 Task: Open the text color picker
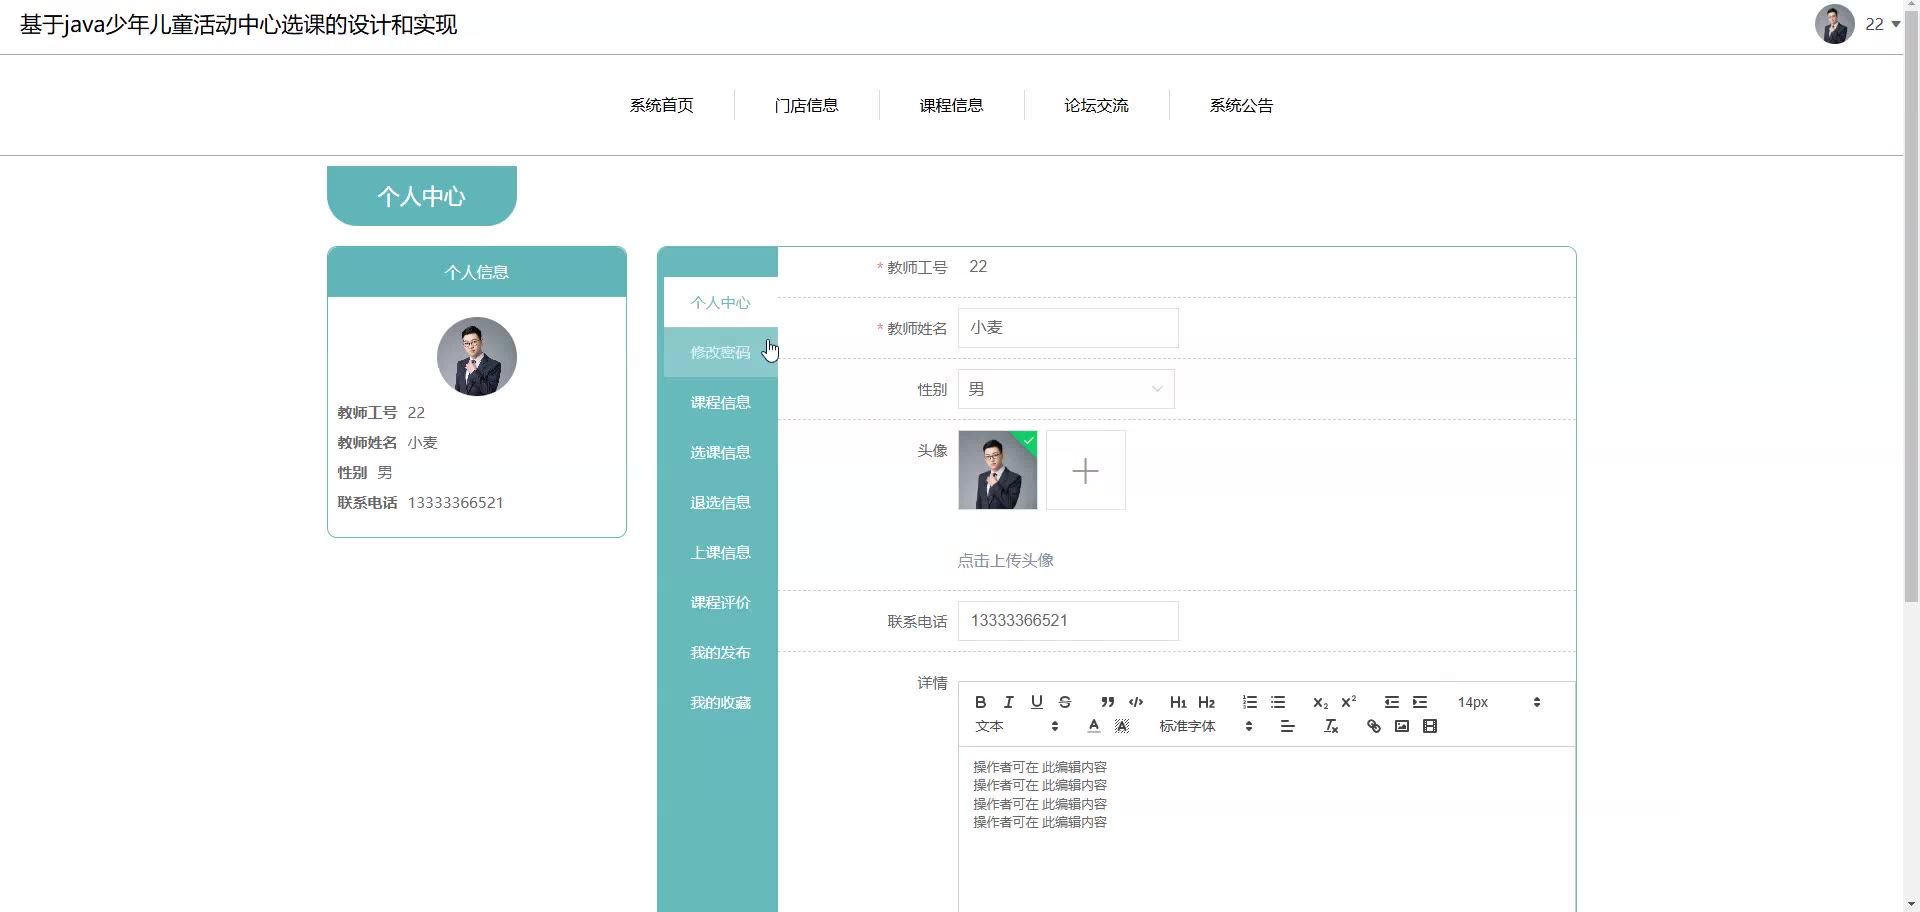[x=1094, y=727]
